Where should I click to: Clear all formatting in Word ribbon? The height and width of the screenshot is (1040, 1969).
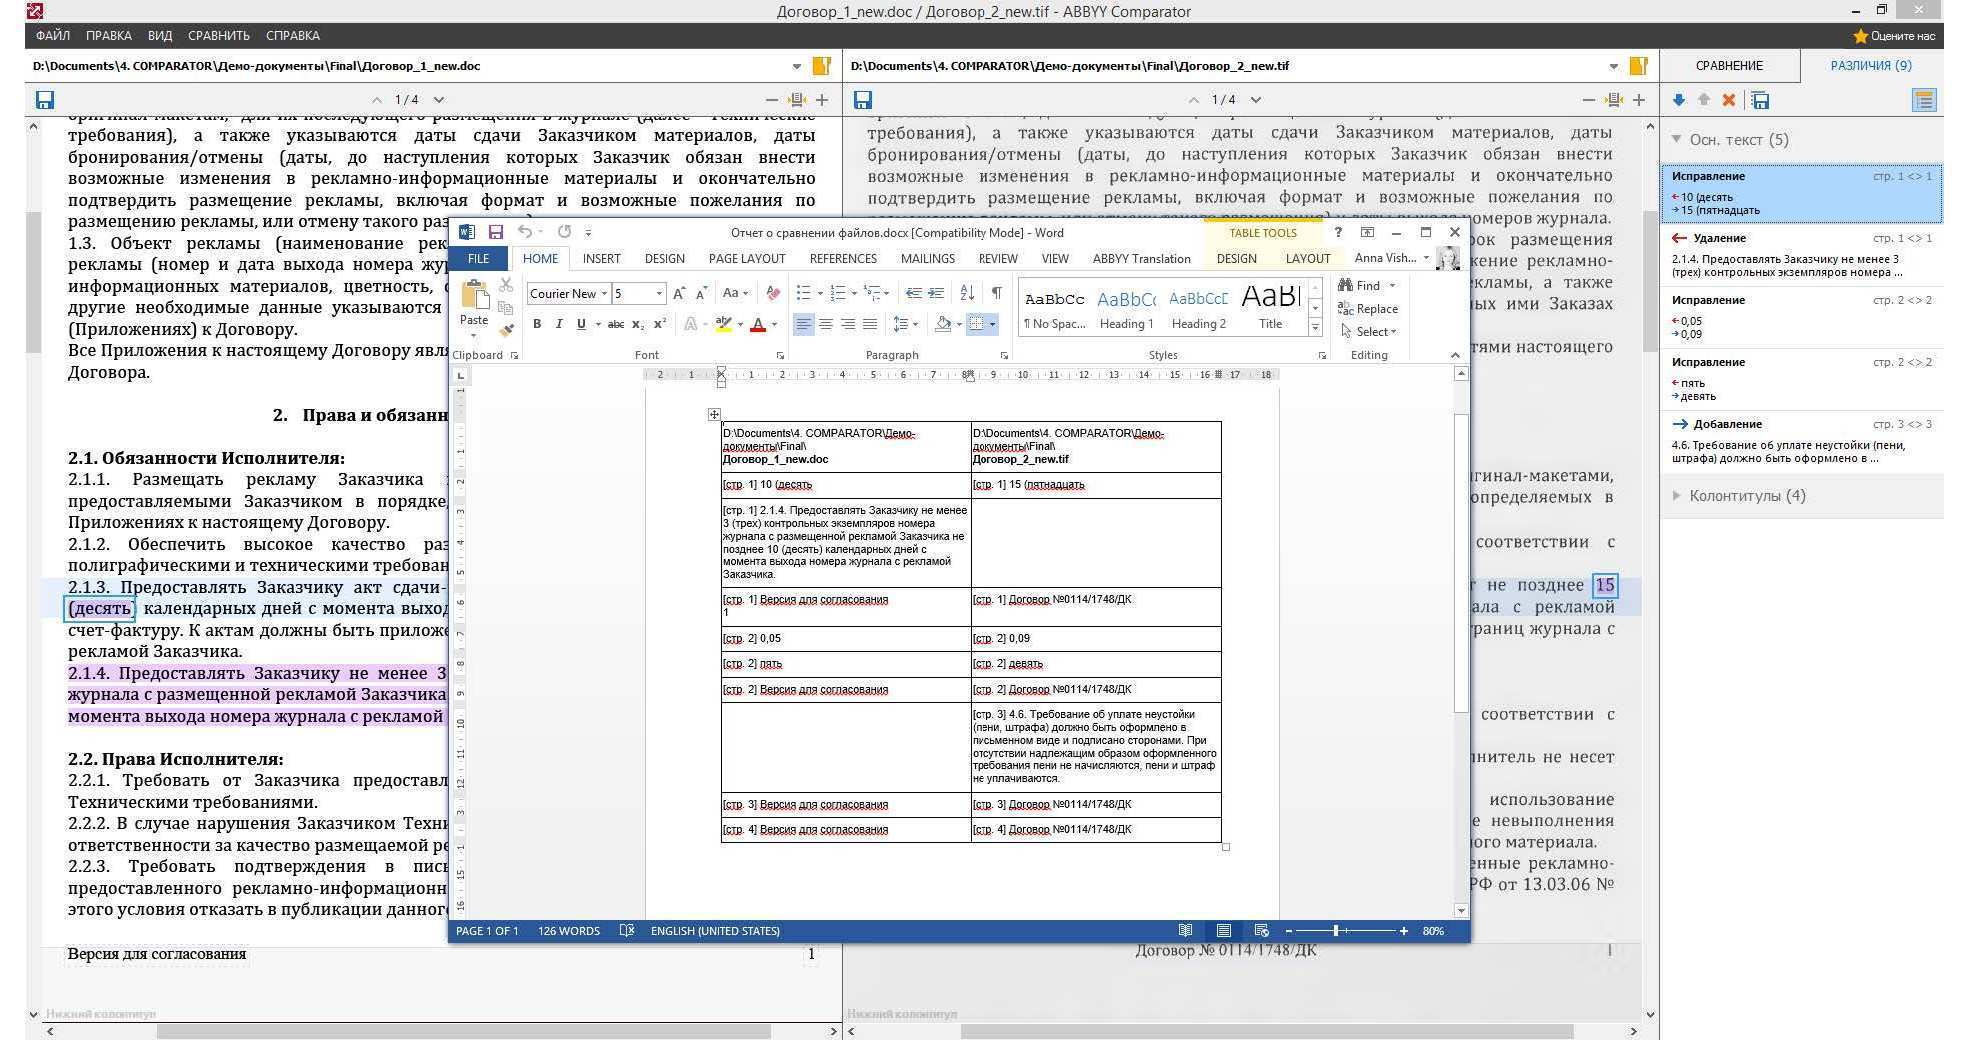[772, 293]
